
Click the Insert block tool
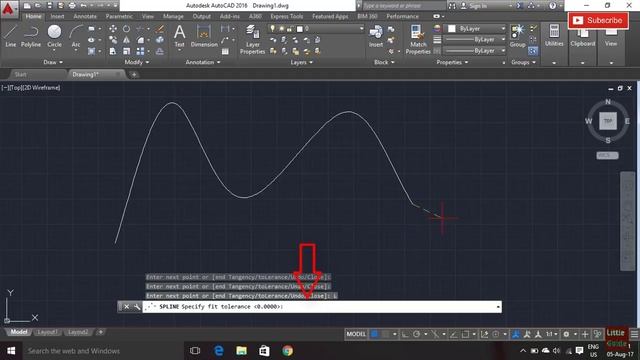tap(376, 36)
